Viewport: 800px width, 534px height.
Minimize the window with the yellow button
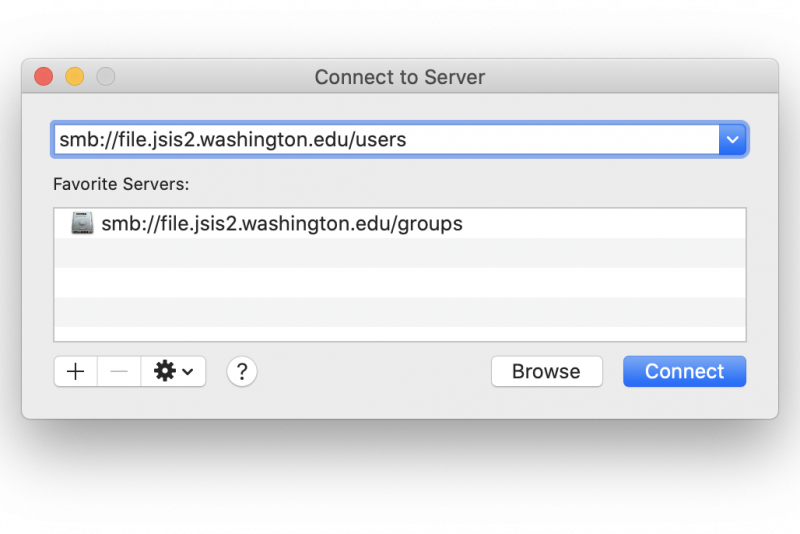pyautogui.click(x=74, y=77)
